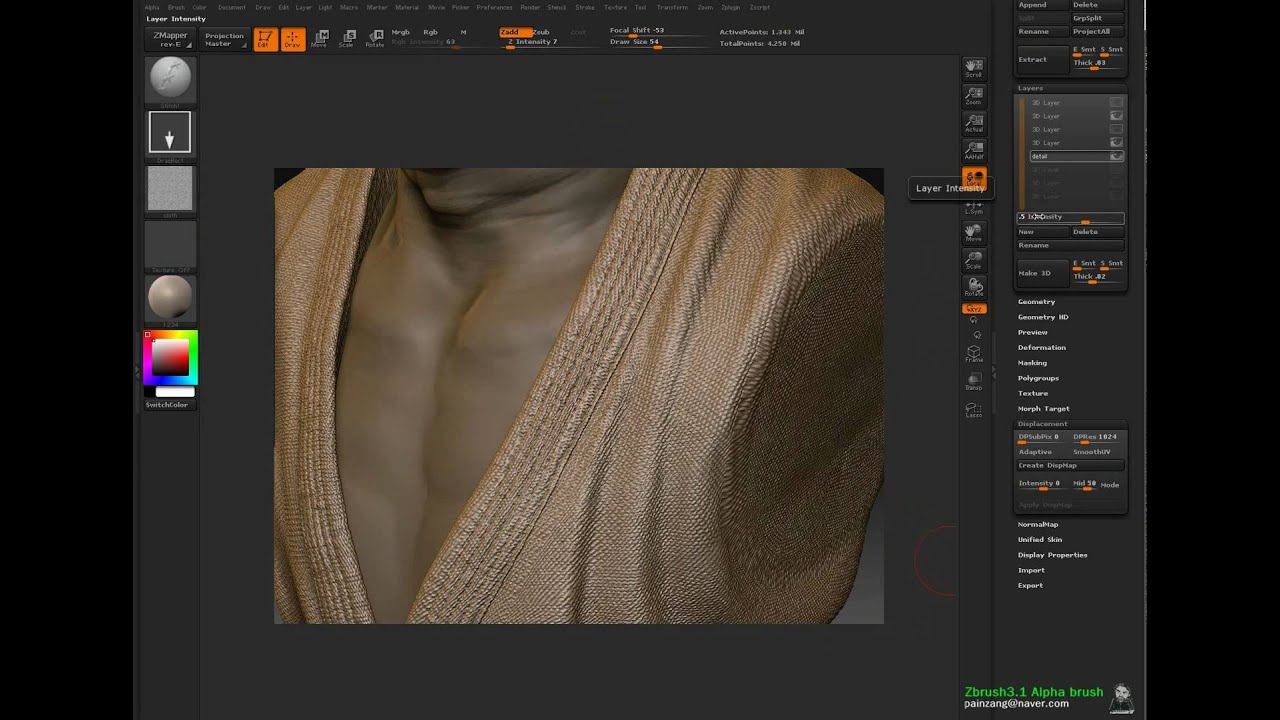Open the DragRect stroke selector
This screenshot has width=1280, height=720.
pos(170,132)
